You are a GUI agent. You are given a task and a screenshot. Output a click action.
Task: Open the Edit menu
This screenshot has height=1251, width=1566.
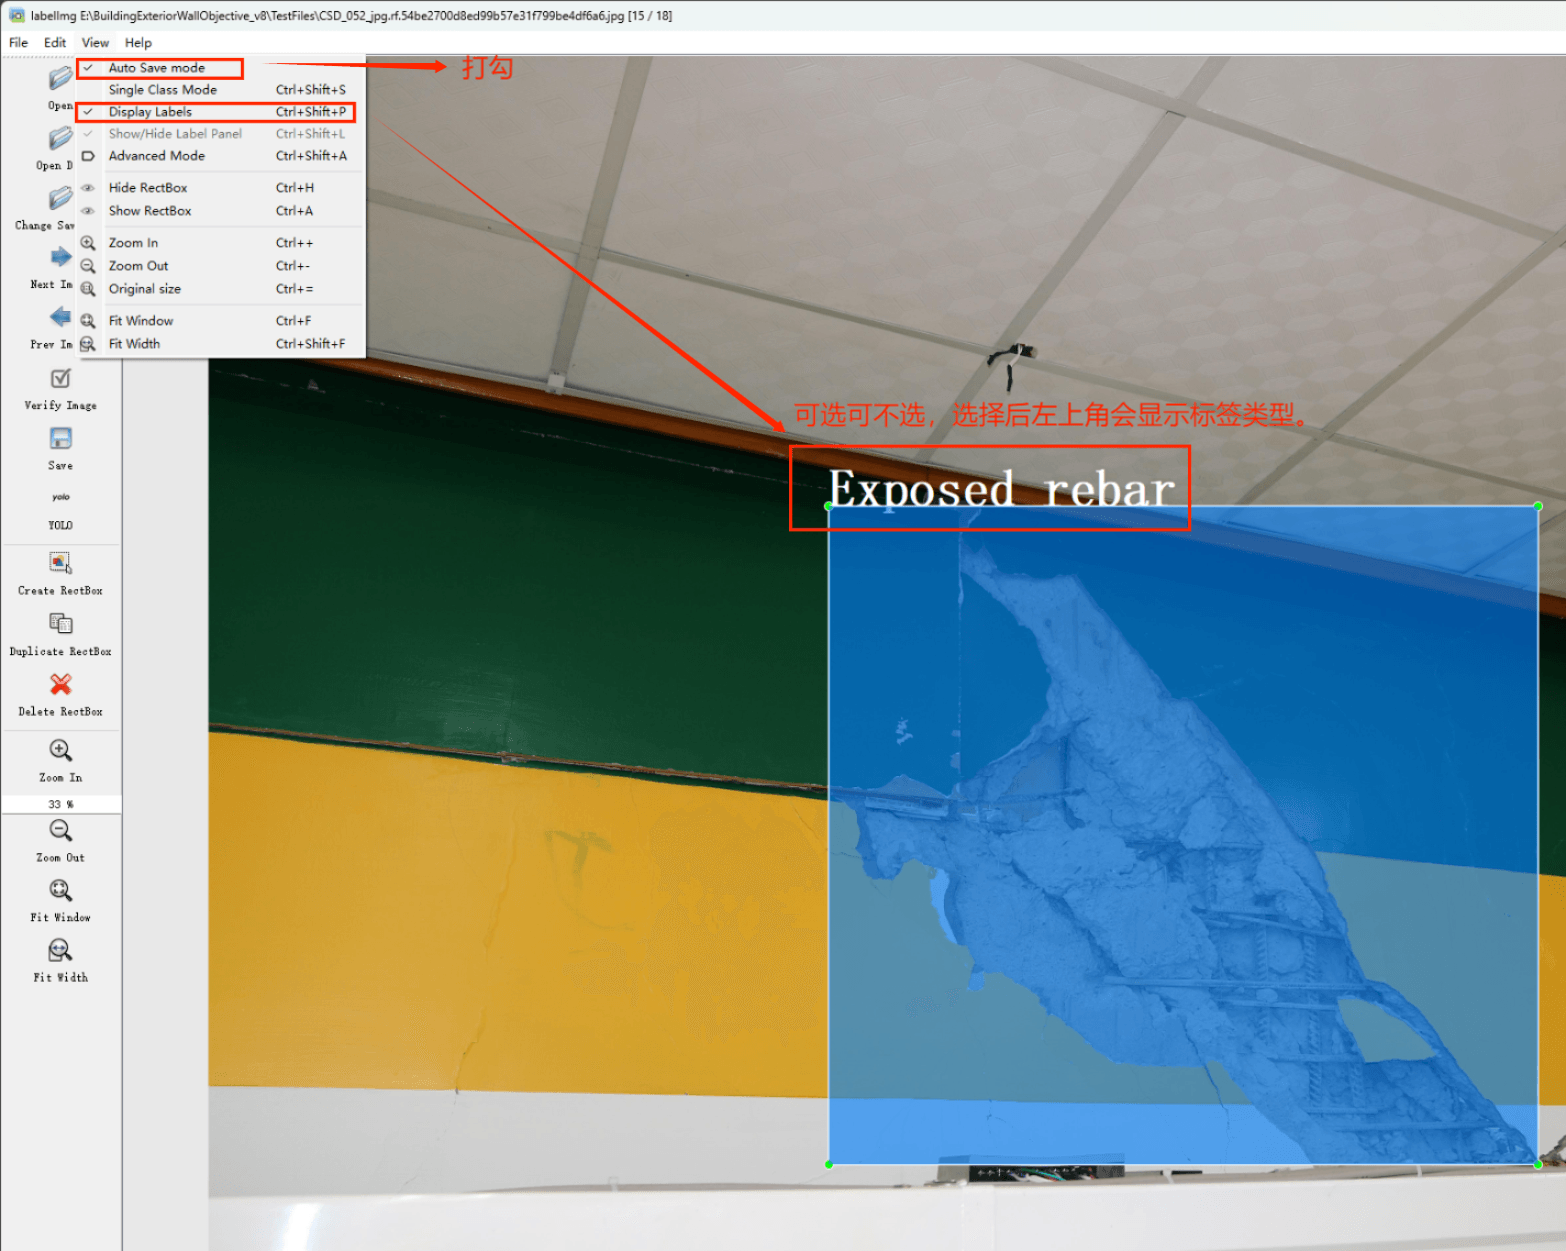click(55, 43)
